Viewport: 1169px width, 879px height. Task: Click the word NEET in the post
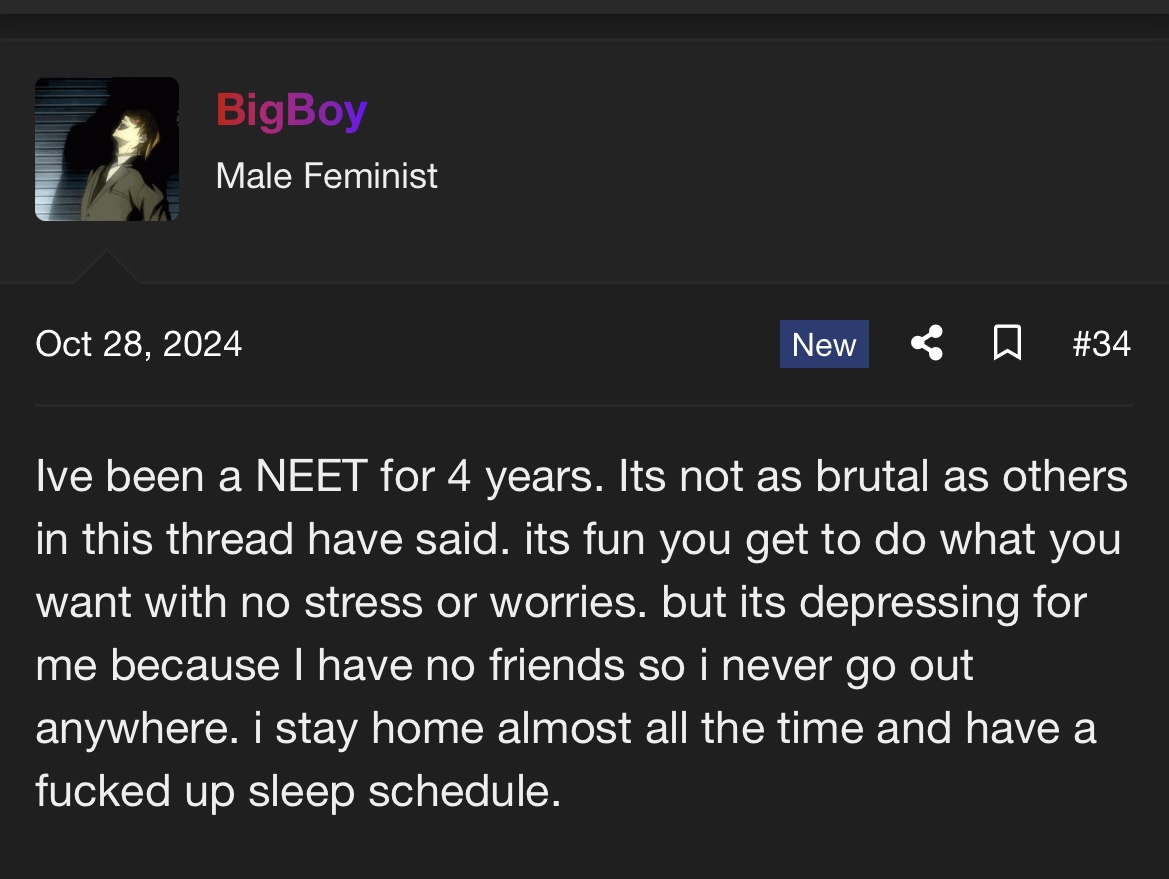click(x=311, y=476)
